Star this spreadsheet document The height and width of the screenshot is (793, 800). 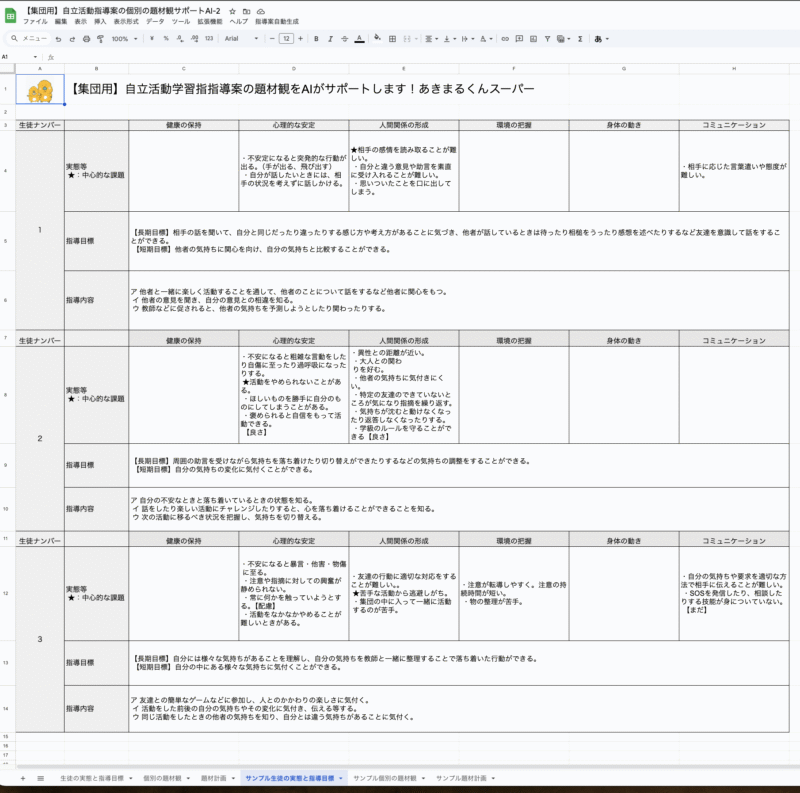point(233,10)
